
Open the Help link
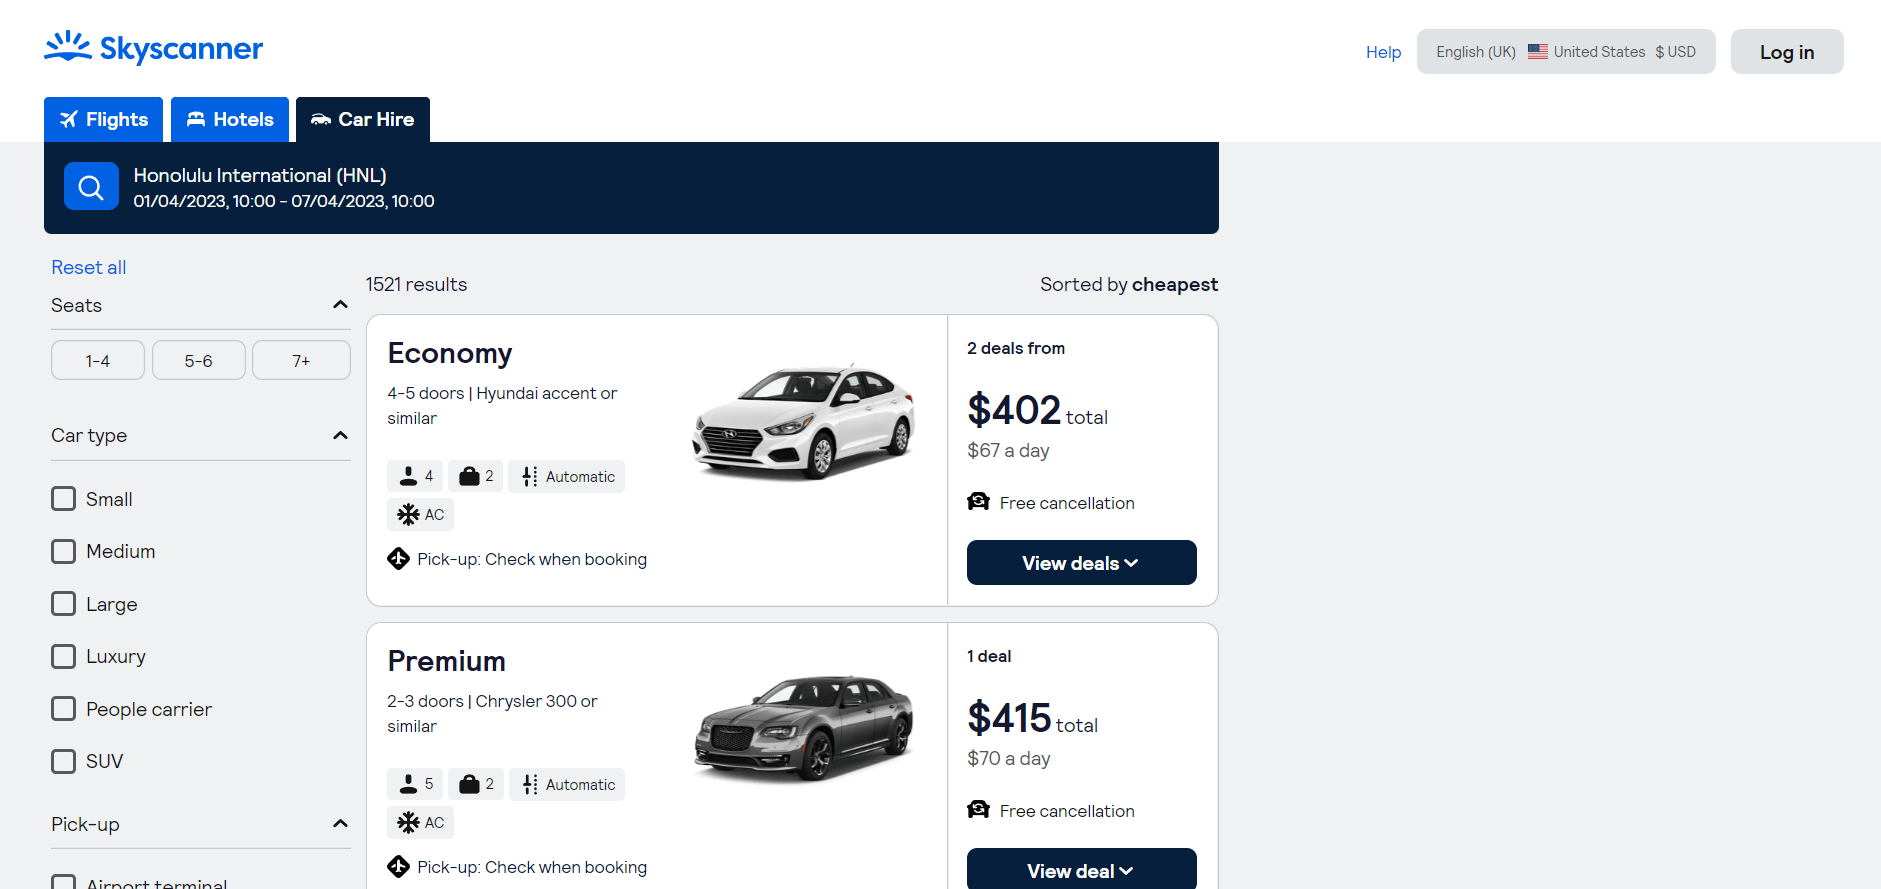[x=1383, y=51]
